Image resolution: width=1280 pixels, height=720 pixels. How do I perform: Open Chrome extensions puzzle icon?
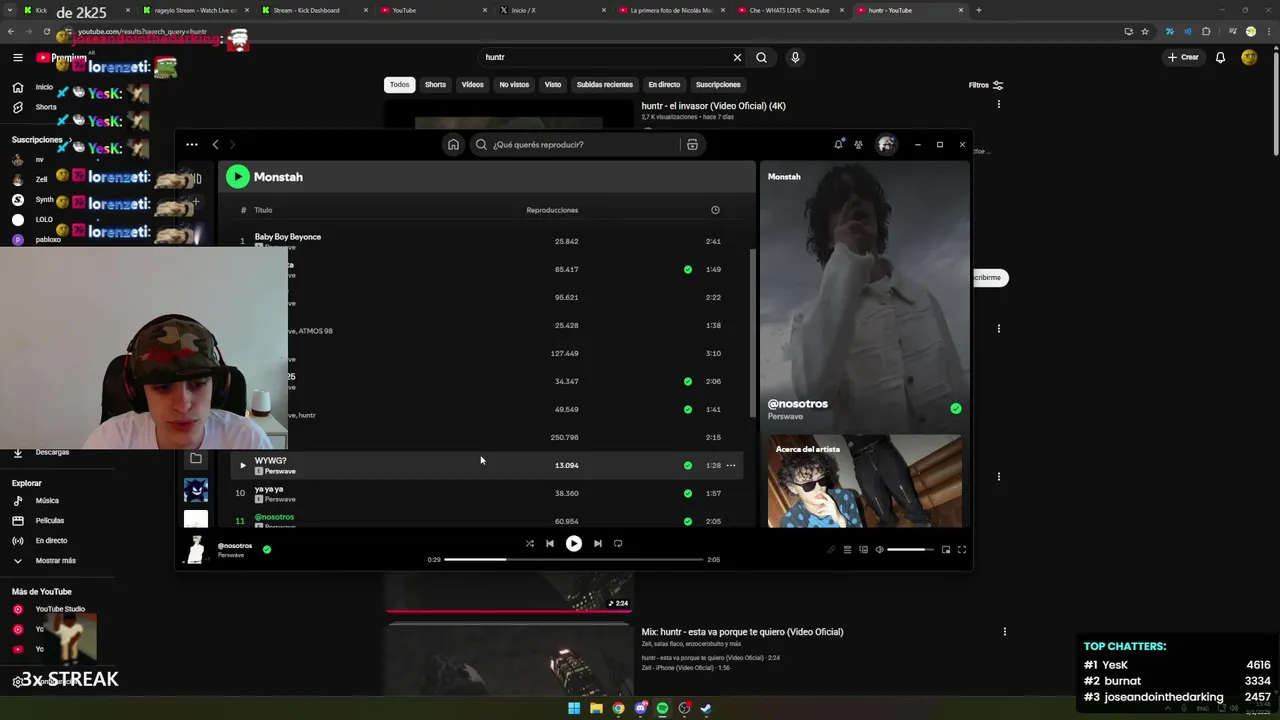pyautogui.click(x=1206, y=31)
